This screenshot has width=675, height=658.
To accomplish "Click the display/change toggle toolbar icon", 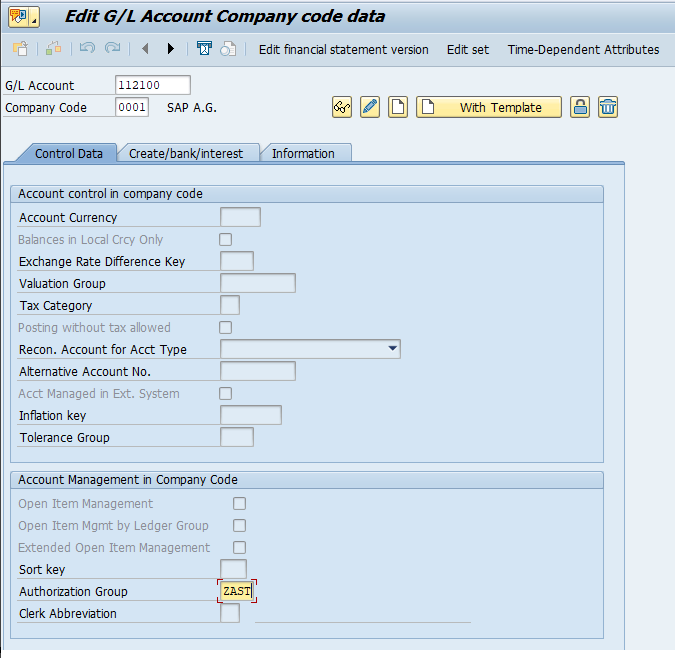I will click(54, 49).
